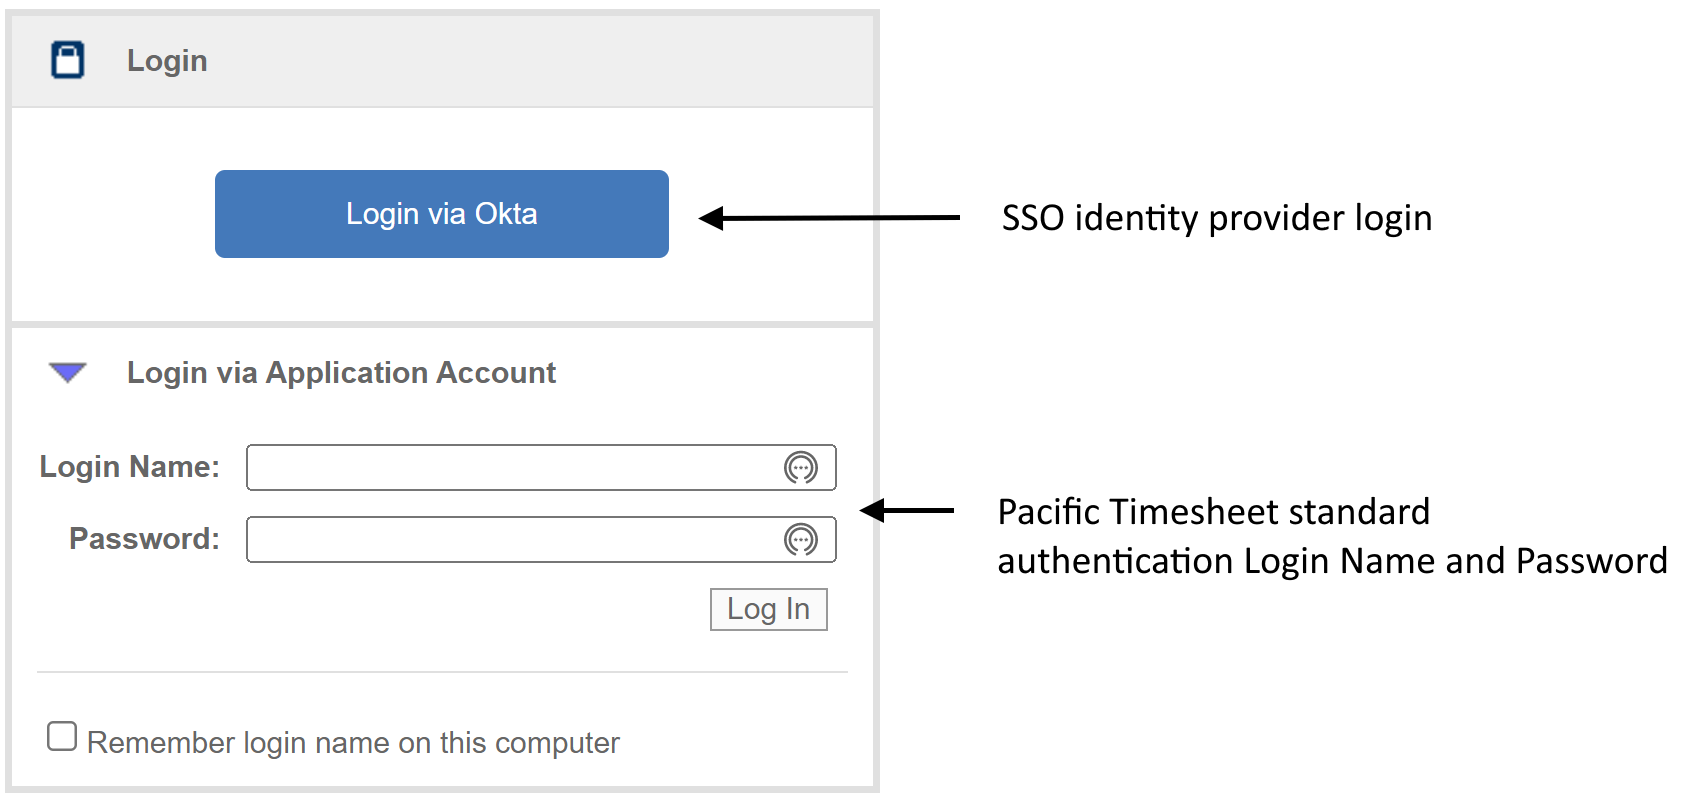Select the autofill icon inside the Password field

pos(801,539)
